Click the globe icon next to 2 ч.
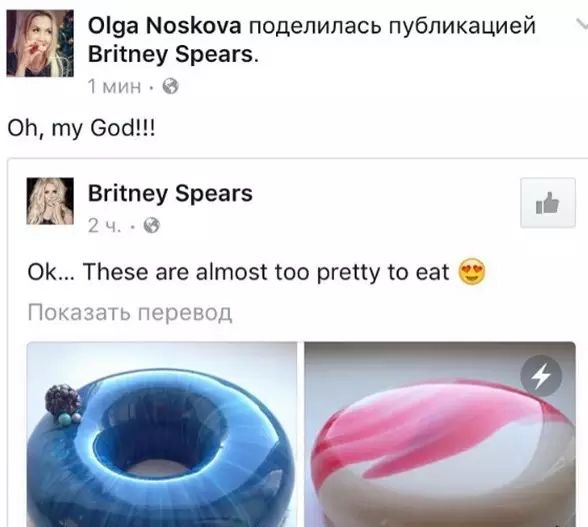Image resolution: width=588 pixels, height=527 pixels. (152, 225)
